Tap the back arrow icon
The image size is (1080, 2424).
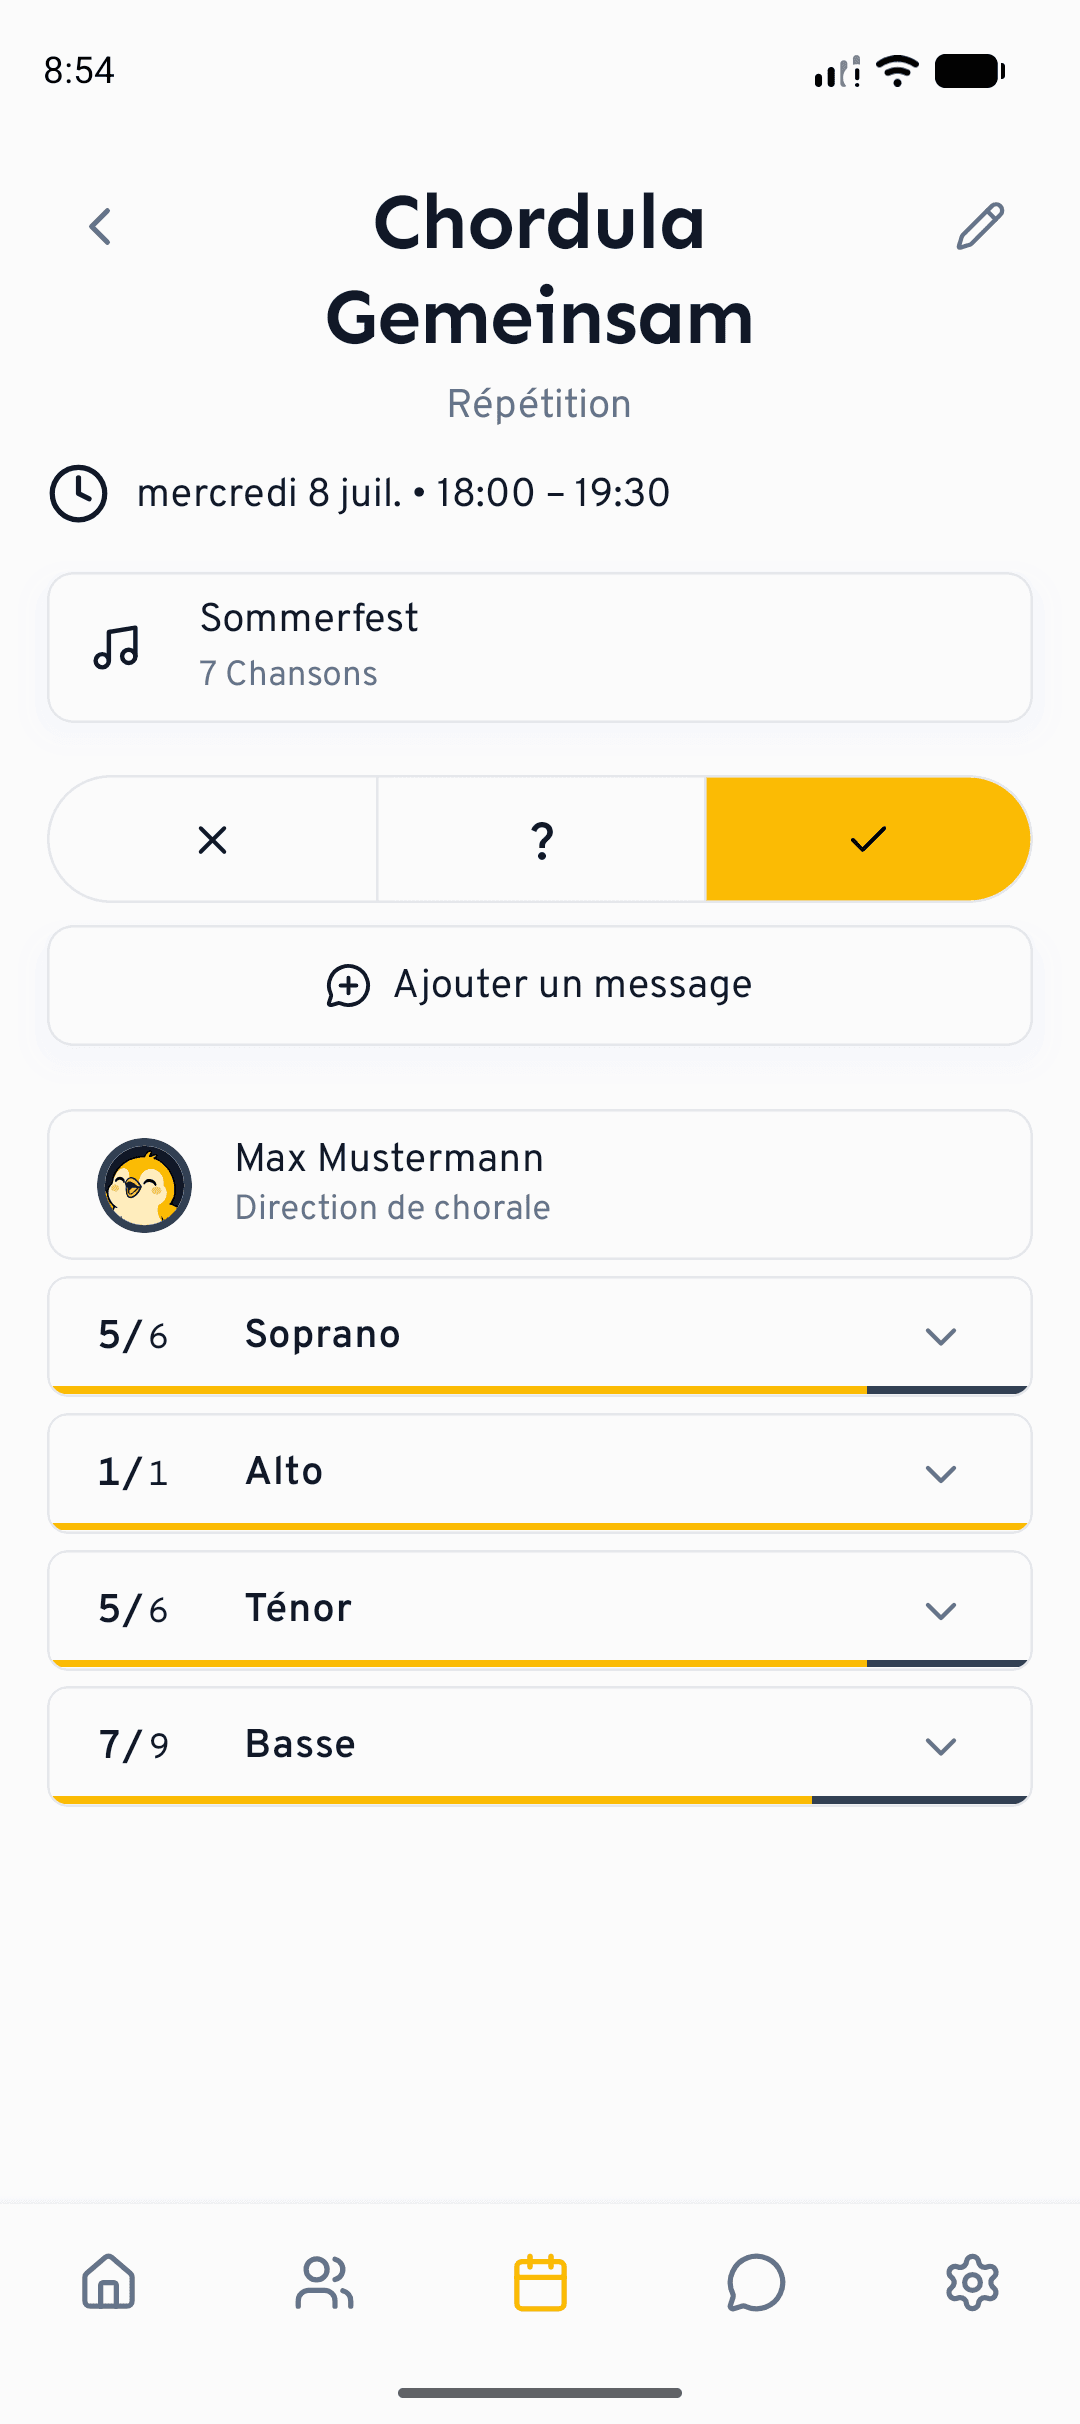(x=100, y=227)
